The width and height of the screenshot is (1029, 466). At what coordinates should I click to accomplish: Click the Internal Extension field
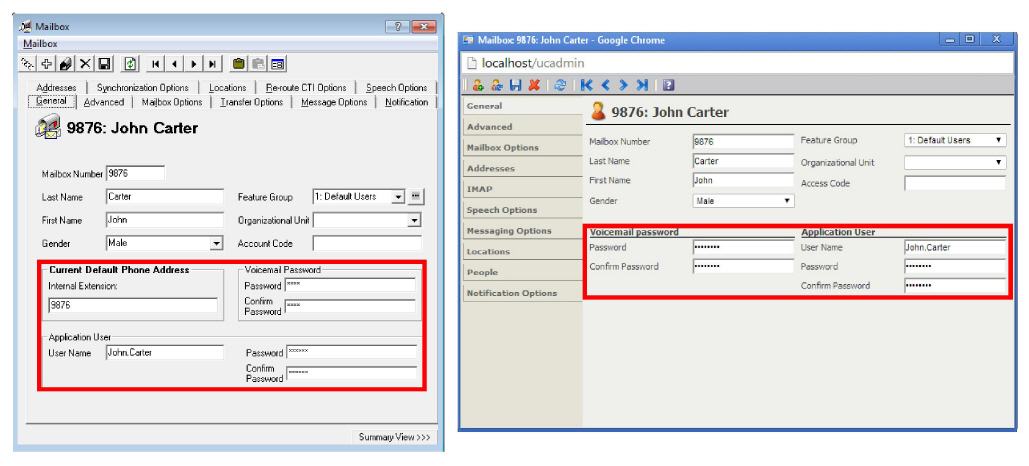[x=132, y=305]
